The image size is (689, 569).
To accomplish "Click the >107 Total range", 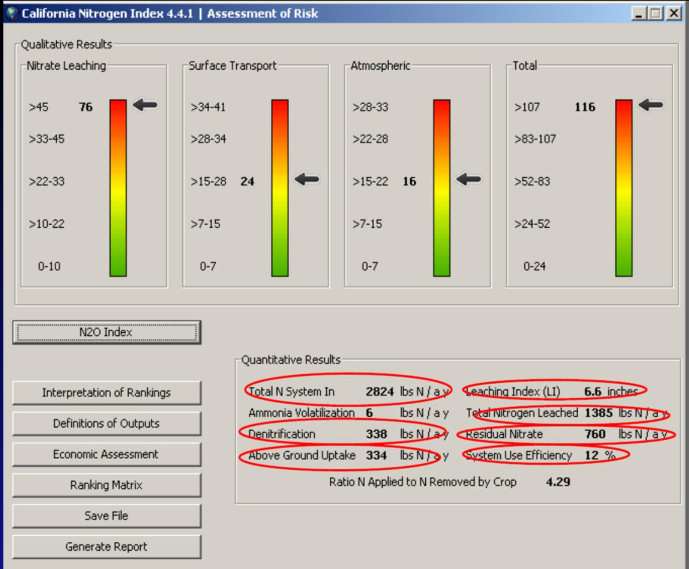I will [x=527, y=107].
